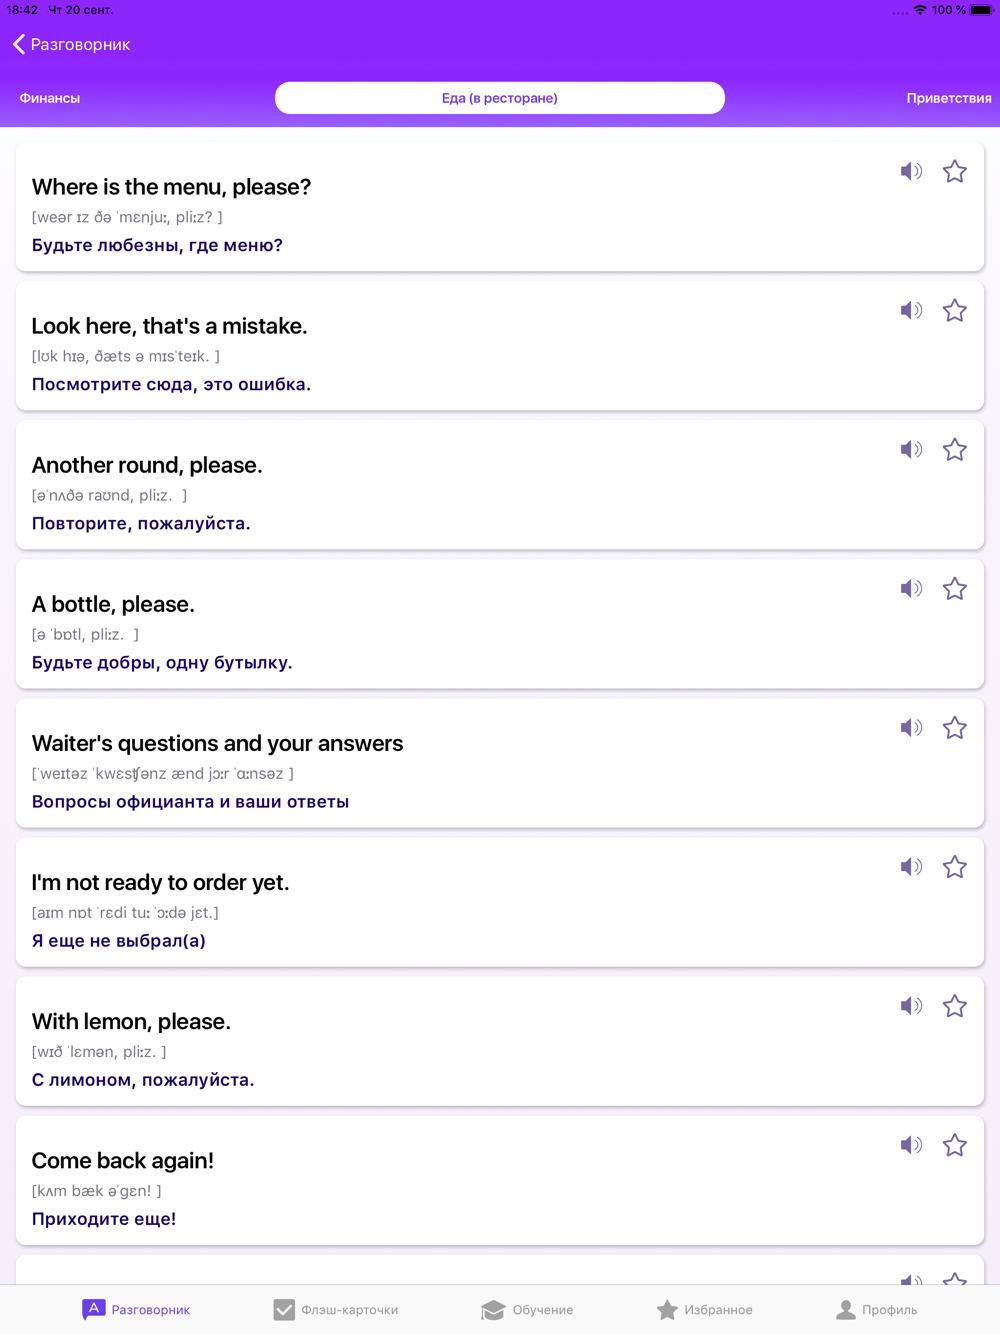The width and height of the screenshot is (1000, 1334).
Task: Go back to Разговорник using the chevron
Action: [19, 44]
